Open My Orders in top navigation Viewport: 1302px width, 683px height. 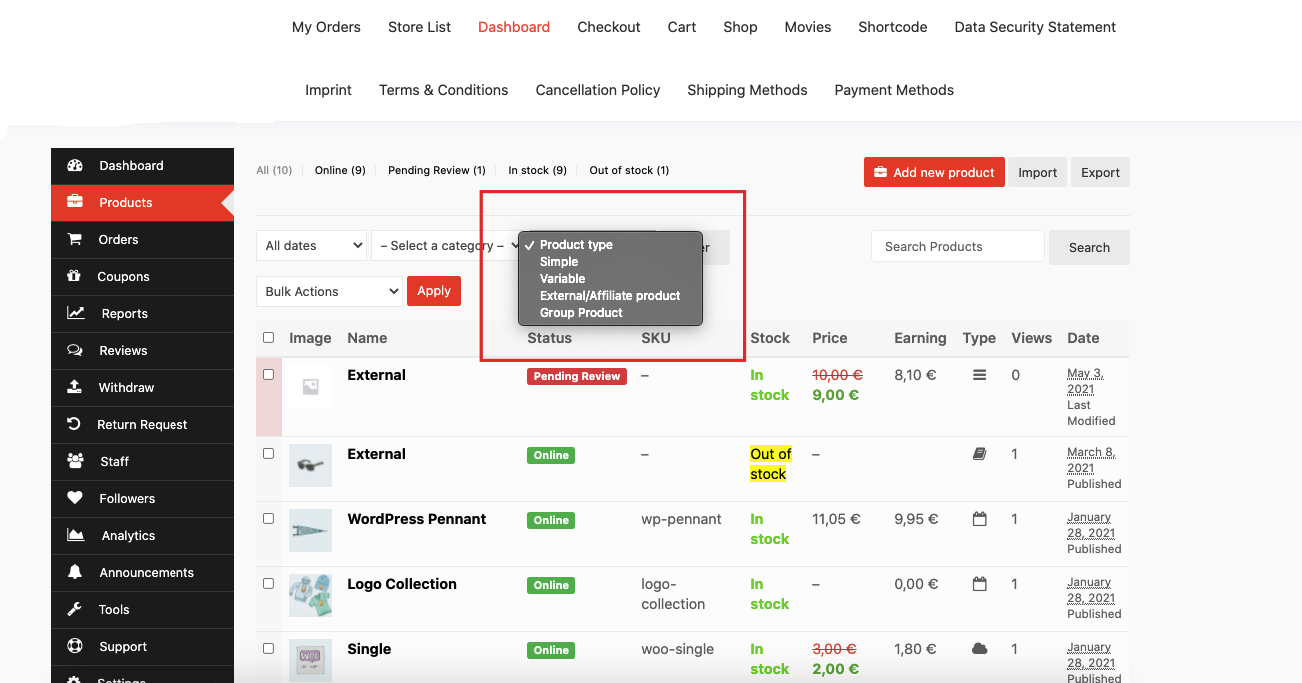tap(326, 27)
